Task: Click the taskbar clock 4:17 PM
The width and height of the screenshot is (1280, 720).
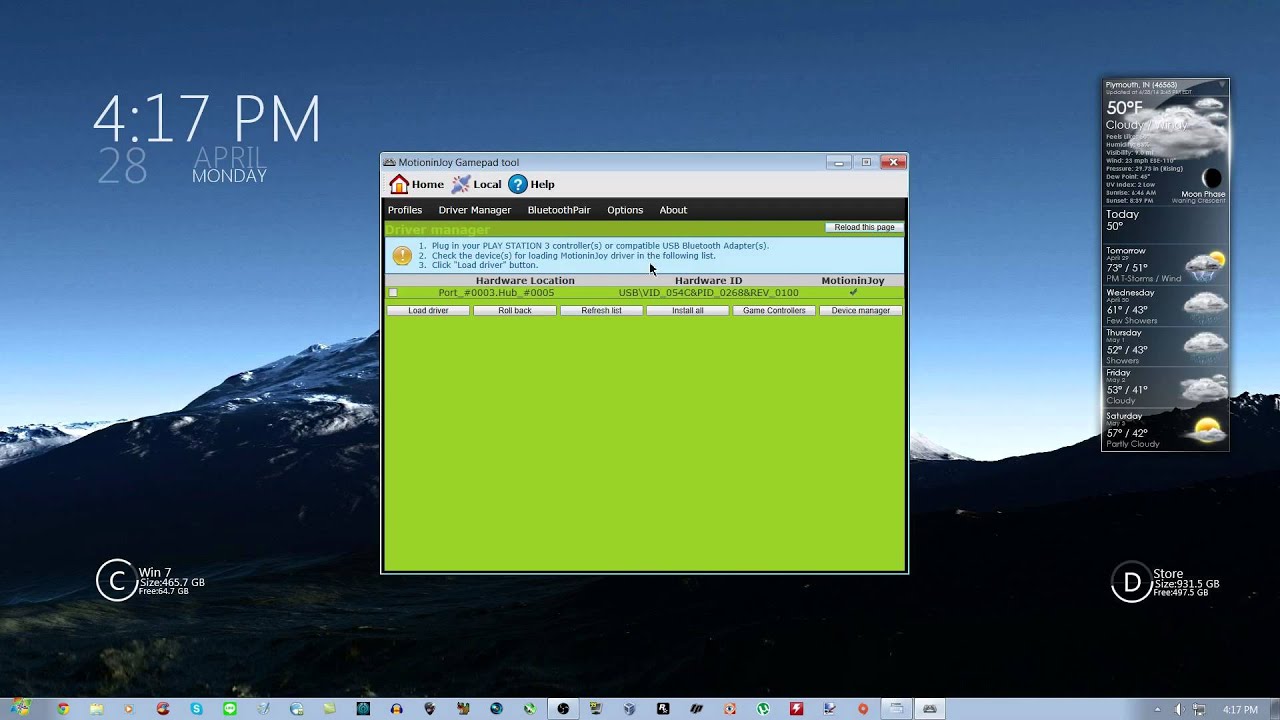Action: point(1240,710)
